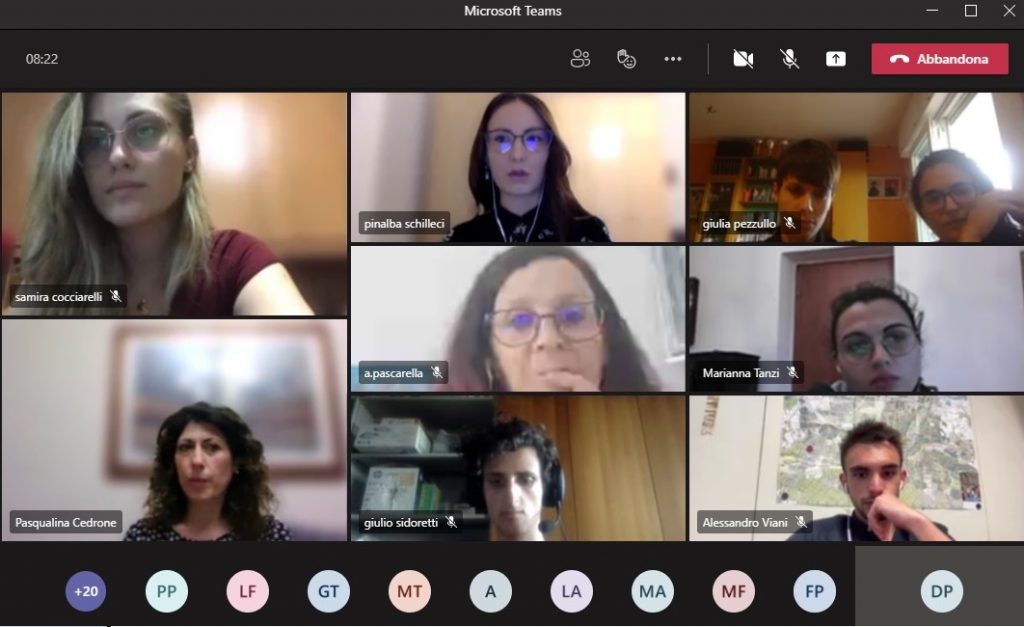Image resolution: width=1024 pixels, height=627 pixels.
Task: Leave the meeting with Abbandona
Action: (940, 59)
